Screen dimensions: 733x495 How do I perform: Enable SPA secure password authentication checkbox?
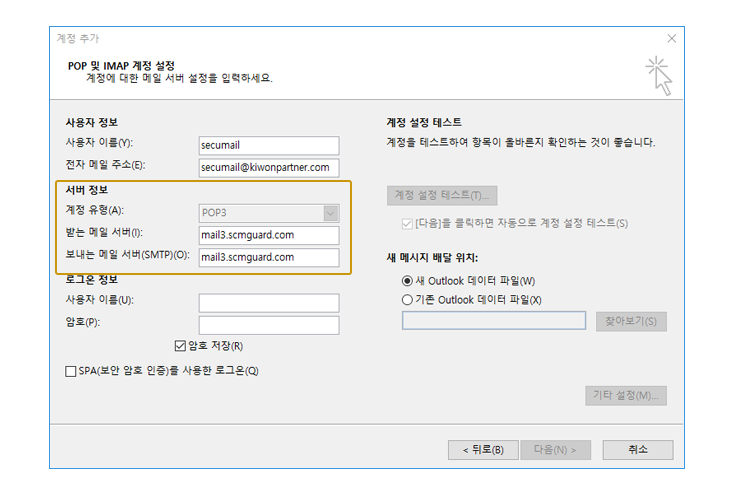pyautogui.click(x=71, y=371)
